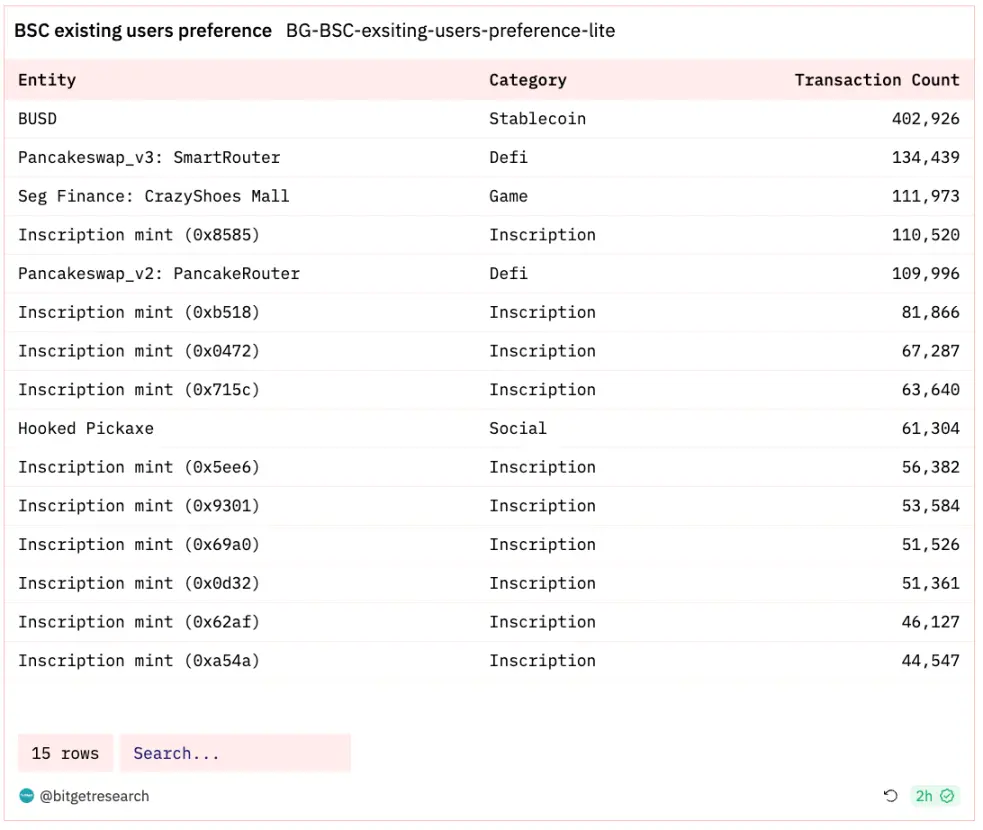Click Seg Finance: CrazyShoes Mall entry
The width and height of the screenshot is (983, 830).
pos(153,196)
